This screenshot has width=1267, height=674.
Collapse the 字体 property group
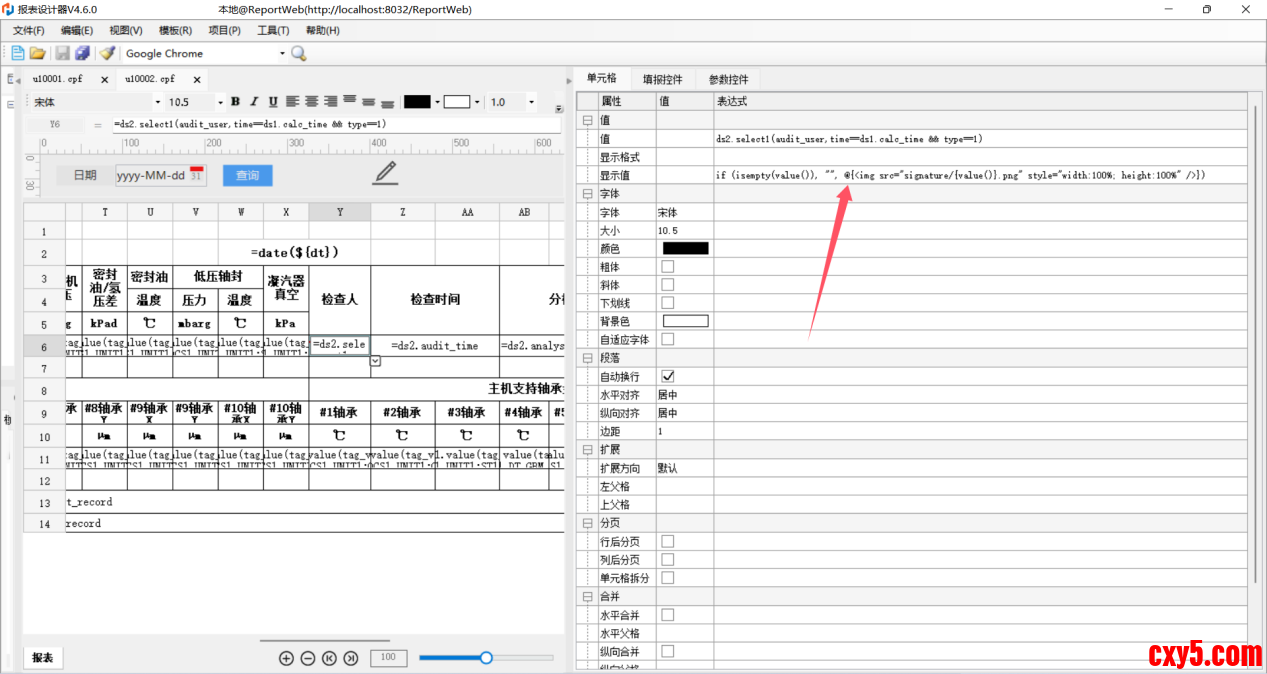pyautogui.click(x=587, y=194)
